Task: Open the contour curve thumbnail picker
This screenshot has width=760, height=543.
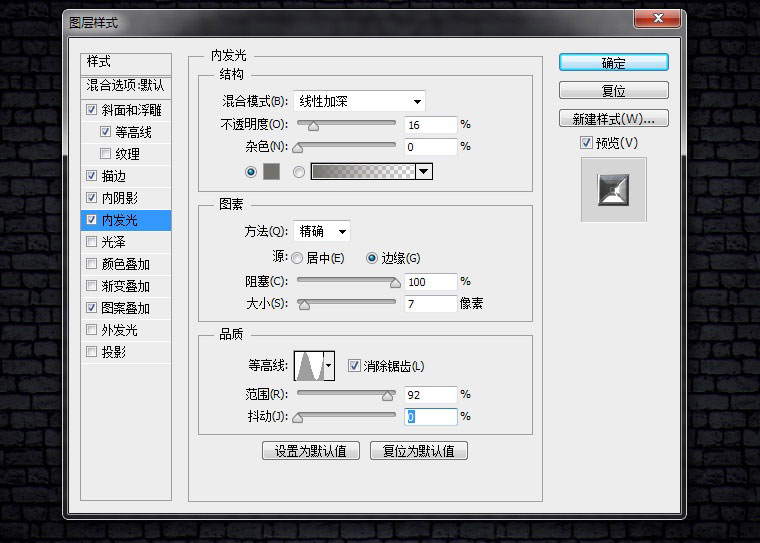Action: [x=309, y=366]
